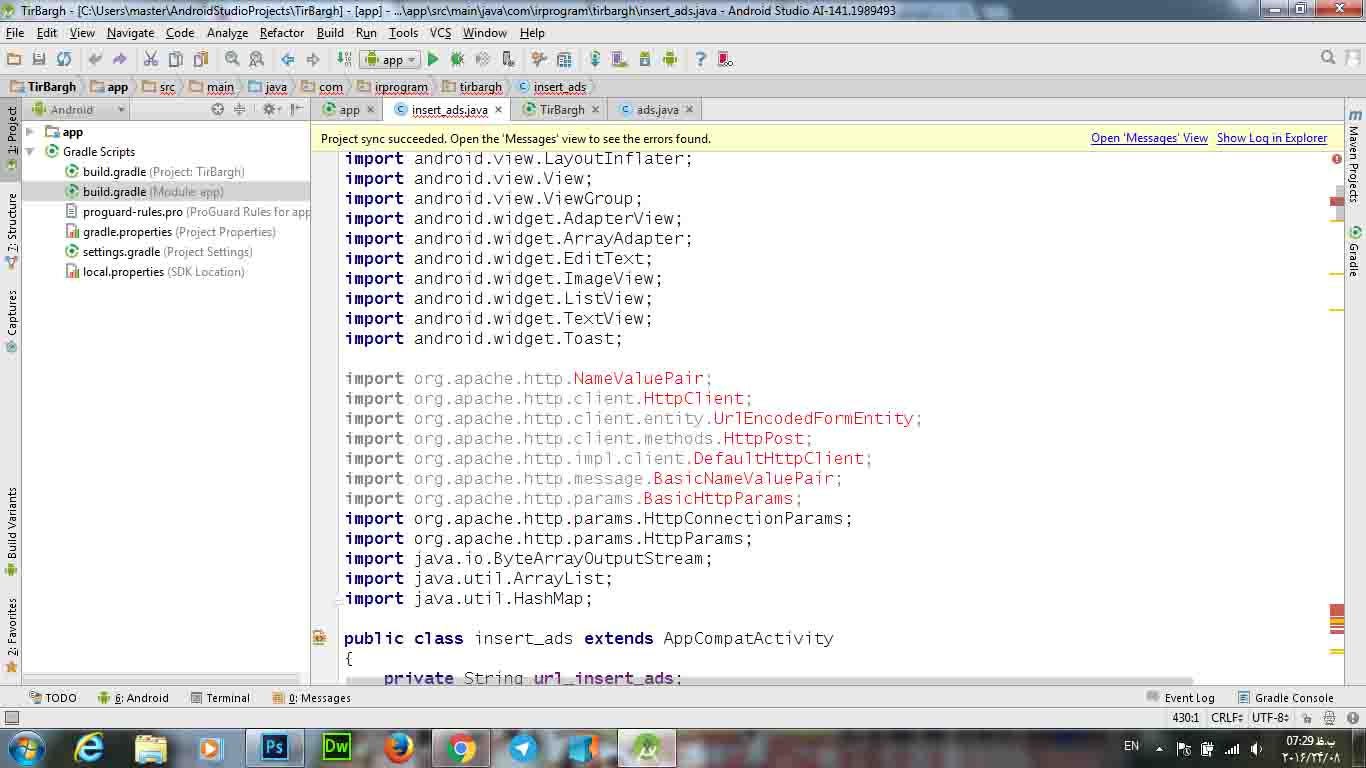Viewport: 1366px width, 768px height.
Task: Expand the app node in project tree
Action: point(30,132)
